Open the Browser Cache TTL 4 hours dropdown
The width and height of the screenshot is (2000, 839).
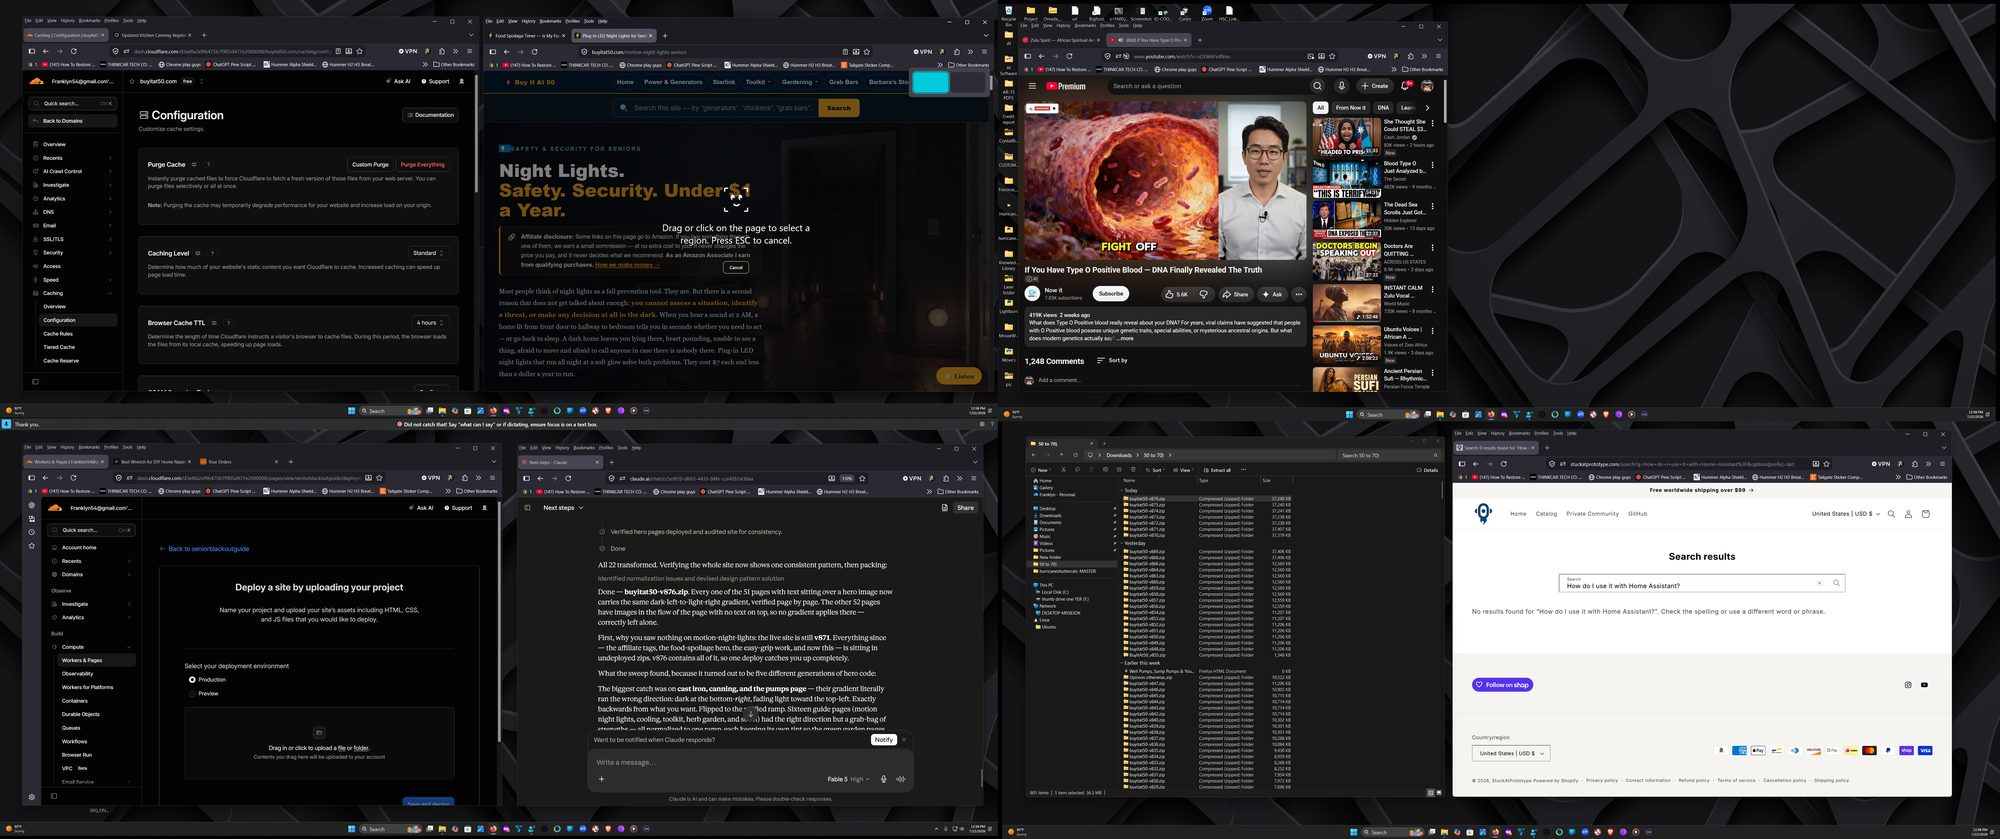[x=430, y=323]
